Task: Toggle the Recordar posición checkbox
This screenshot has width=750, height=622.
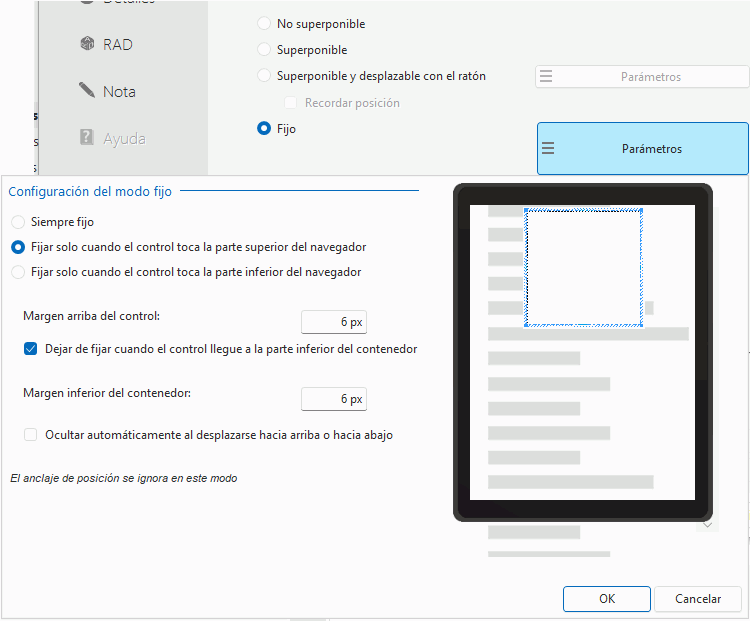Action: click(290, 102)
